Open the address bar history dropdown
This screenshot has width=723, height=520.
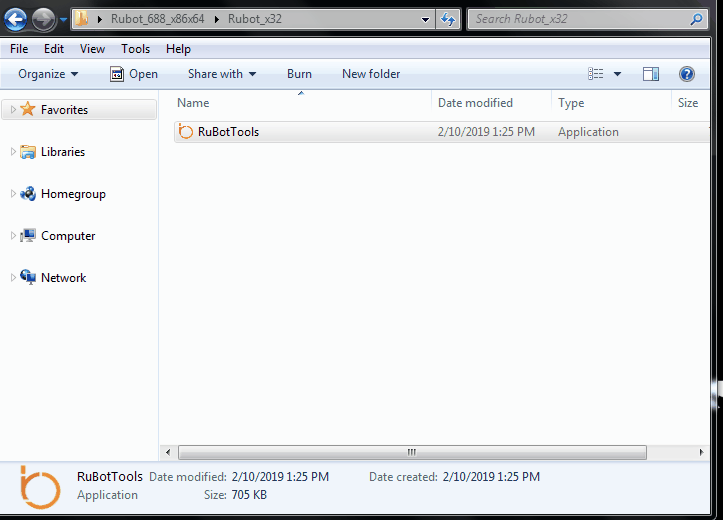(x=425, y=19)
